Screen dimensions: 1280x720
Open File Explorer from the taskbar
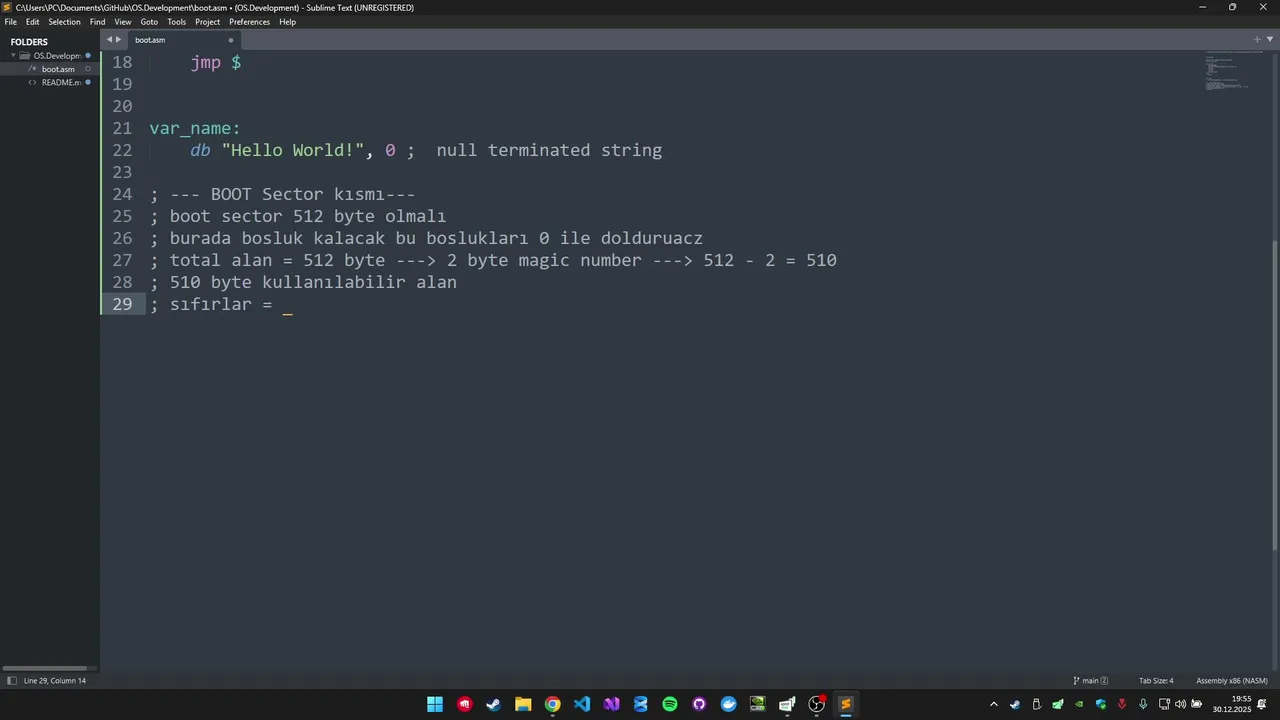point(523,704)
